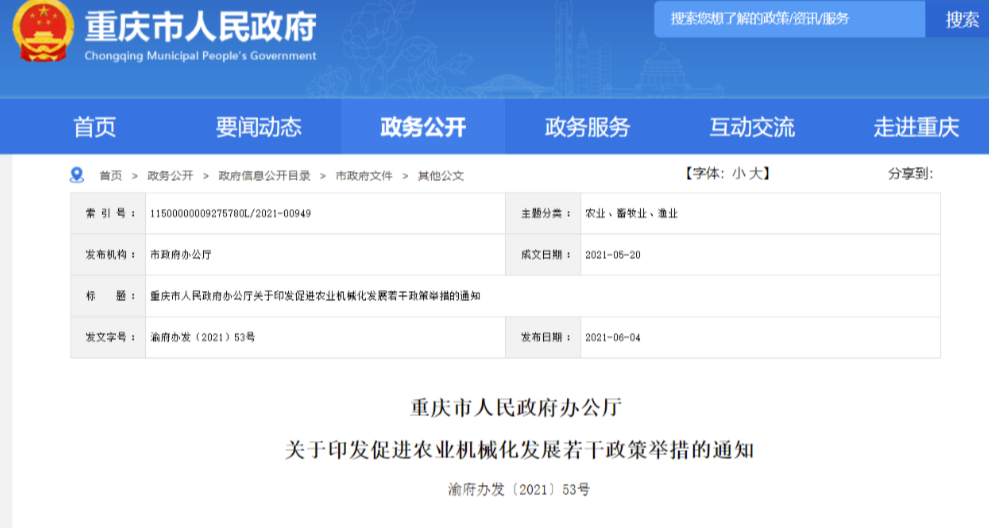Click the written date 2021-05-20
Image resolution: width=989 pixels, height=528 pixels.
pyautogui.click(x=612, y=255)
